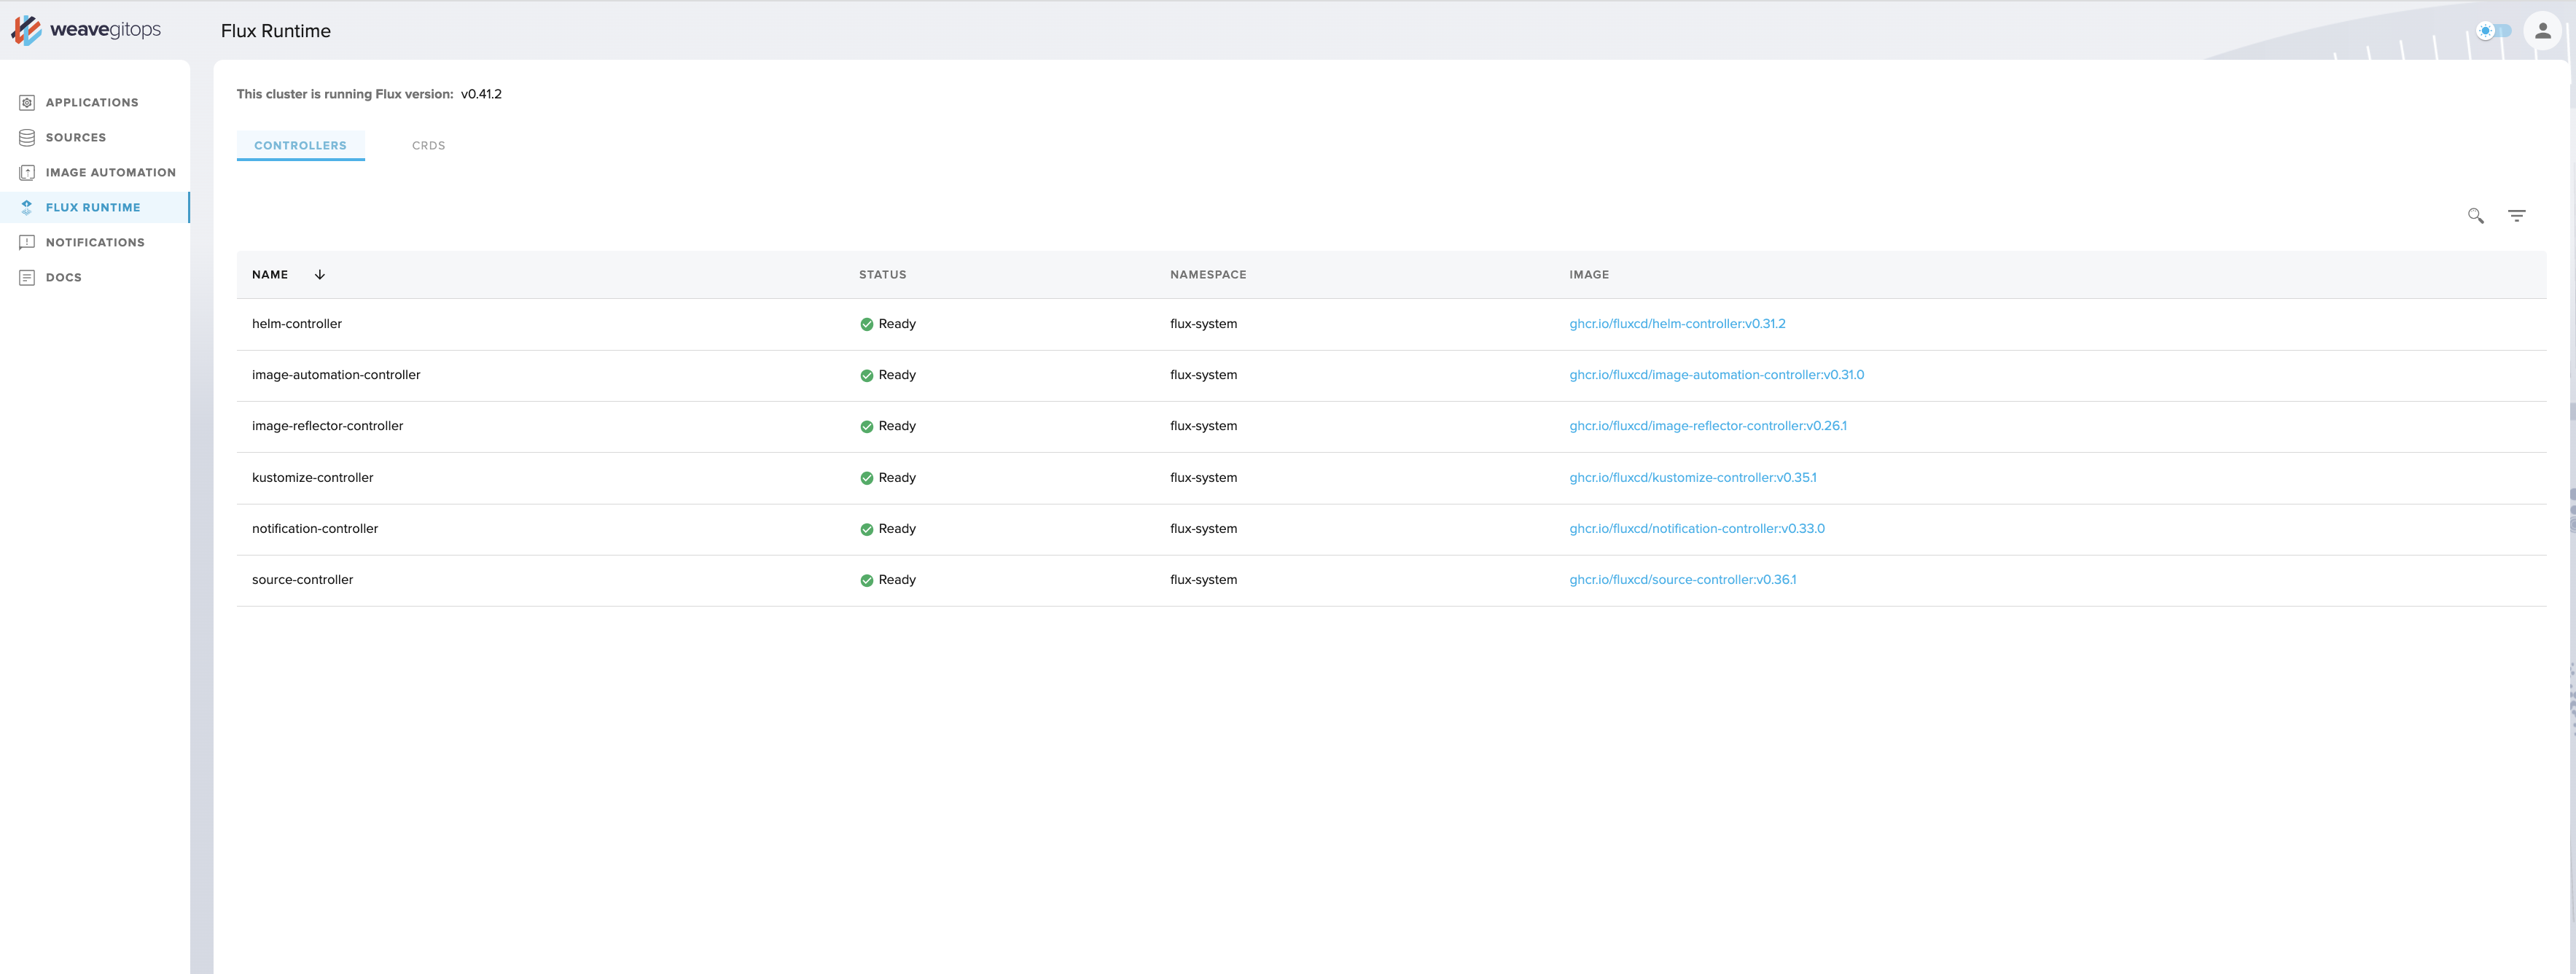
Task: Open the source-controller image link
Action: point(1682,580)
